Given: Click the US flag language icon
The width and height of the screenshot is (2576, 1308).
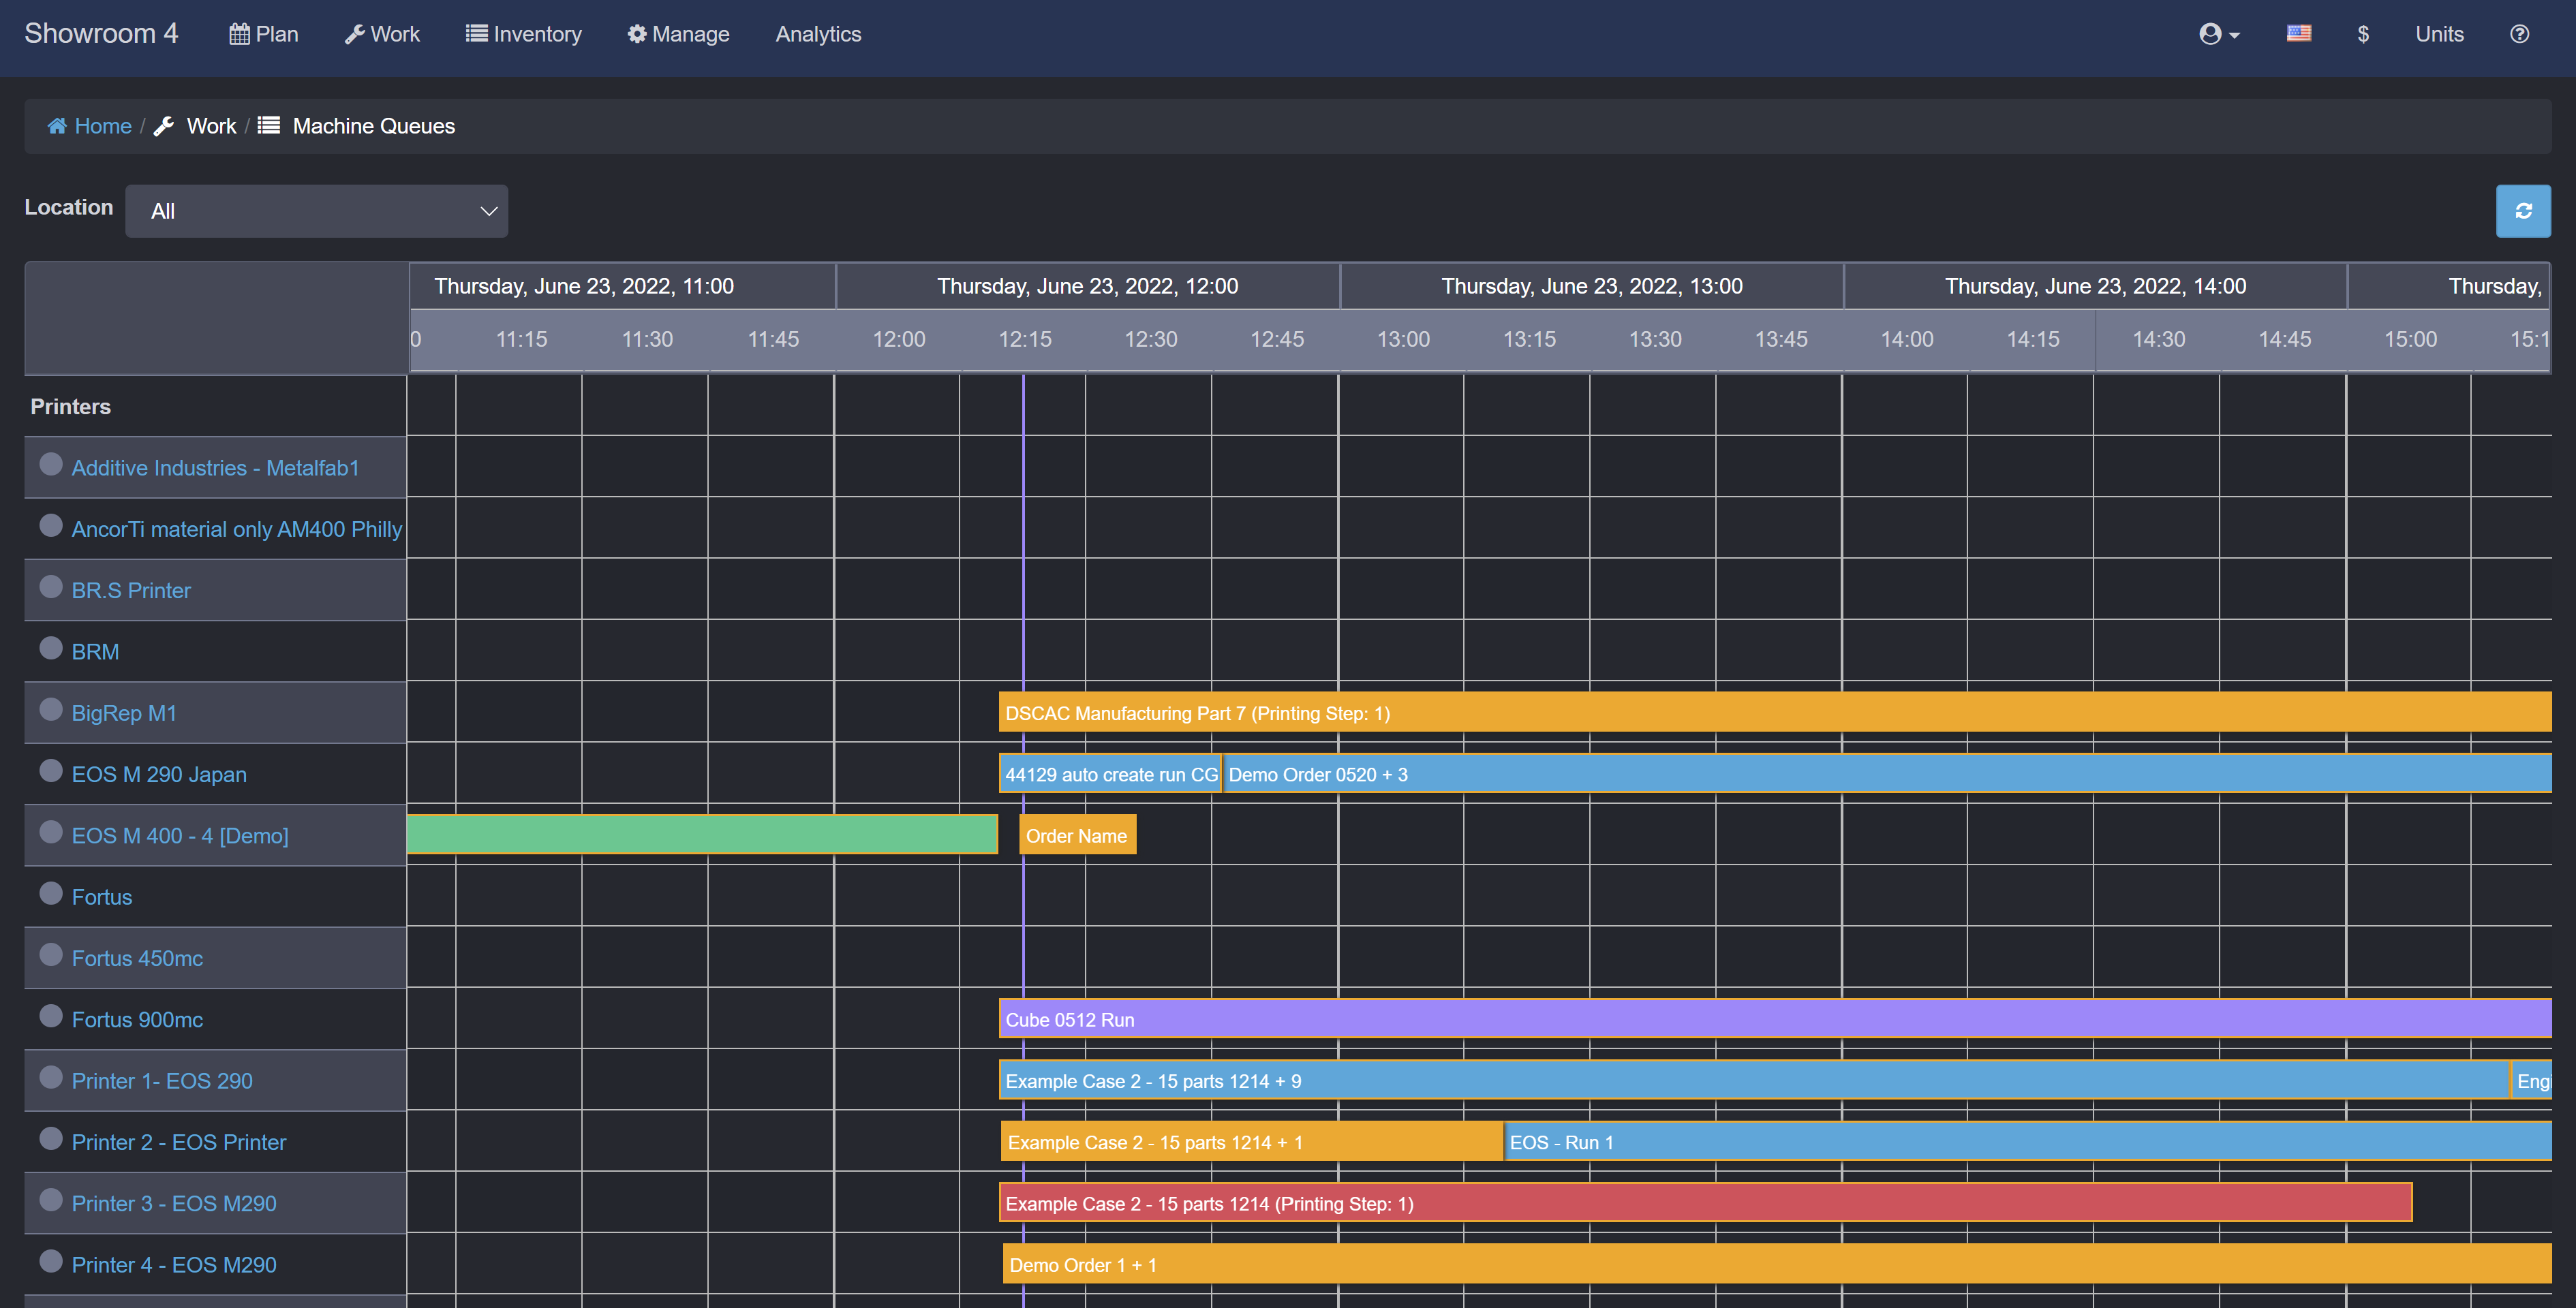Looking at the screenshot, I should tap(2298, 34).
